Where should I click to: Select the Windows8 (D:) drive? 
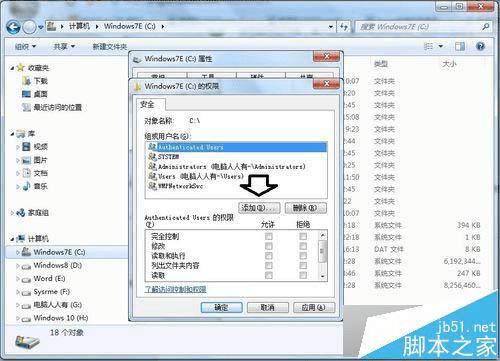[x=58, y=266]
